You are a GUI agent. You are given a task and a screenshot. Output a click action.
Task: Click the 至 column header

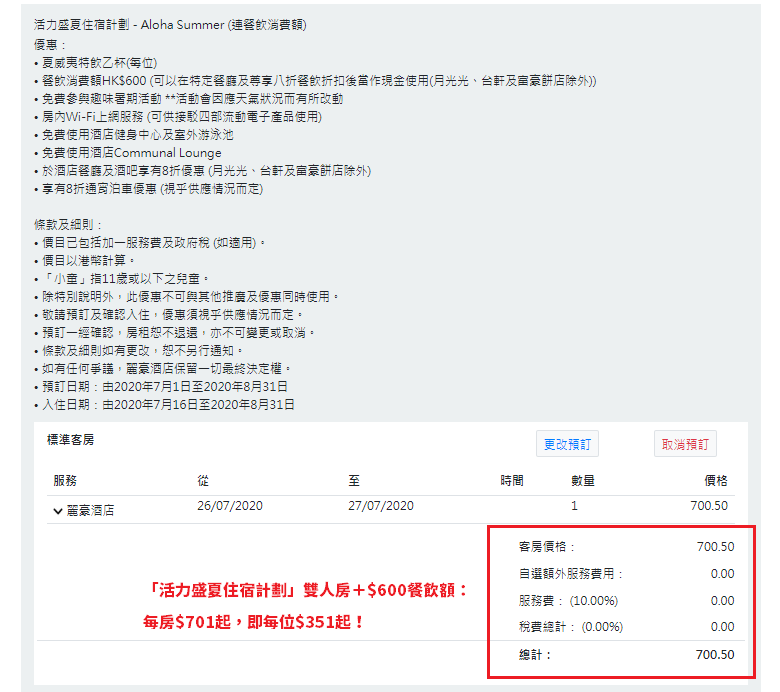click(x=354, y=481)
